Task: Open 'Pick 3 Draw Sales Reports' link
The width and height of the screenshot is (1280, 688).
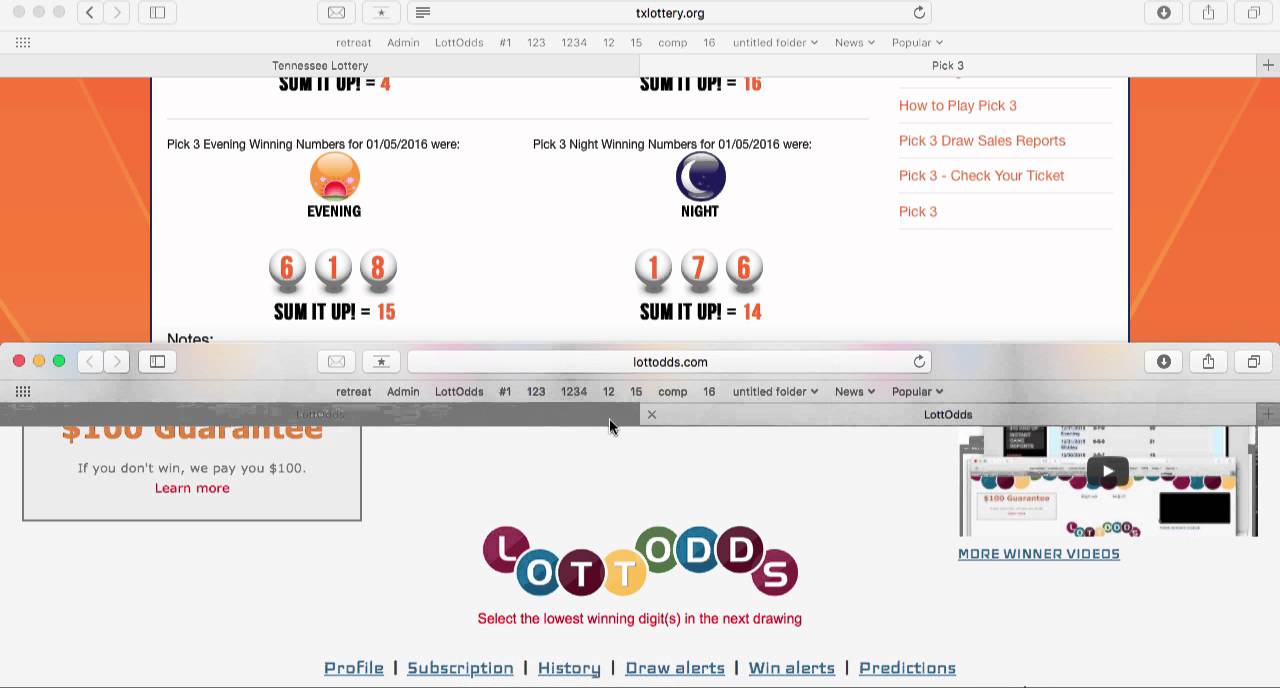Action: point(982,140)
